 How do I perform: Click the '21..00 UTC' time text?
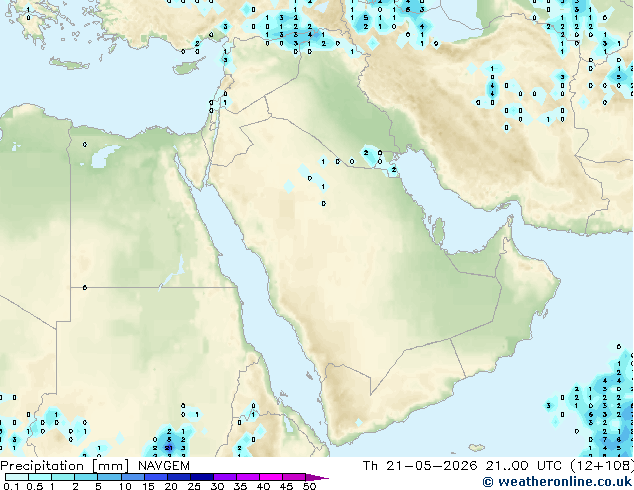click(x=524, y=466)
